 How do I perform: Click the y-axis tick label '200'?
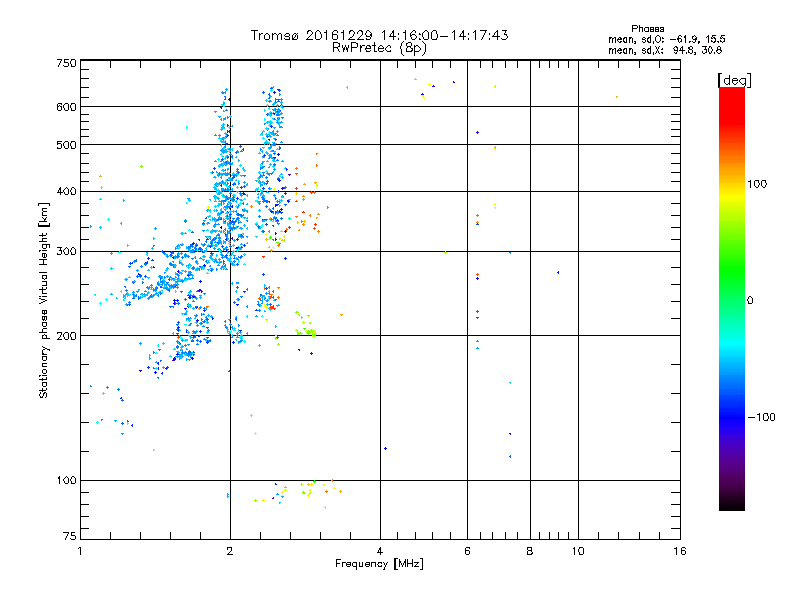click(x=67, y=336)
